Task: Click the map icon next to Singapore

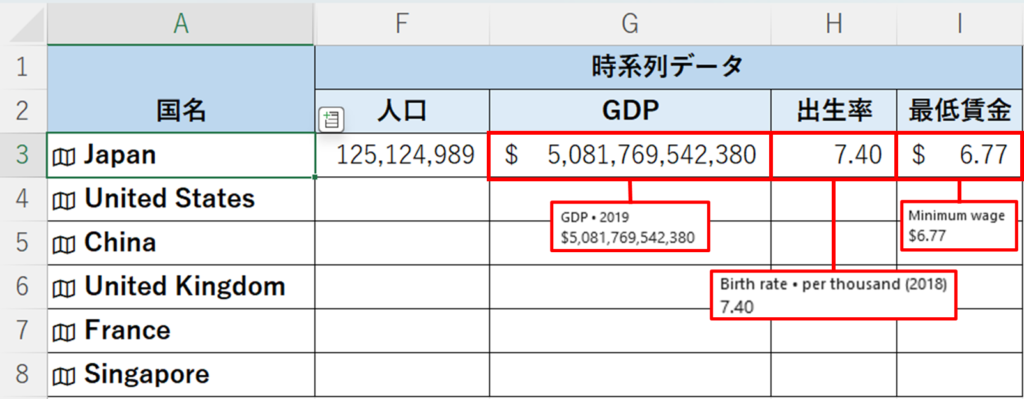Action: pos(63,375)
